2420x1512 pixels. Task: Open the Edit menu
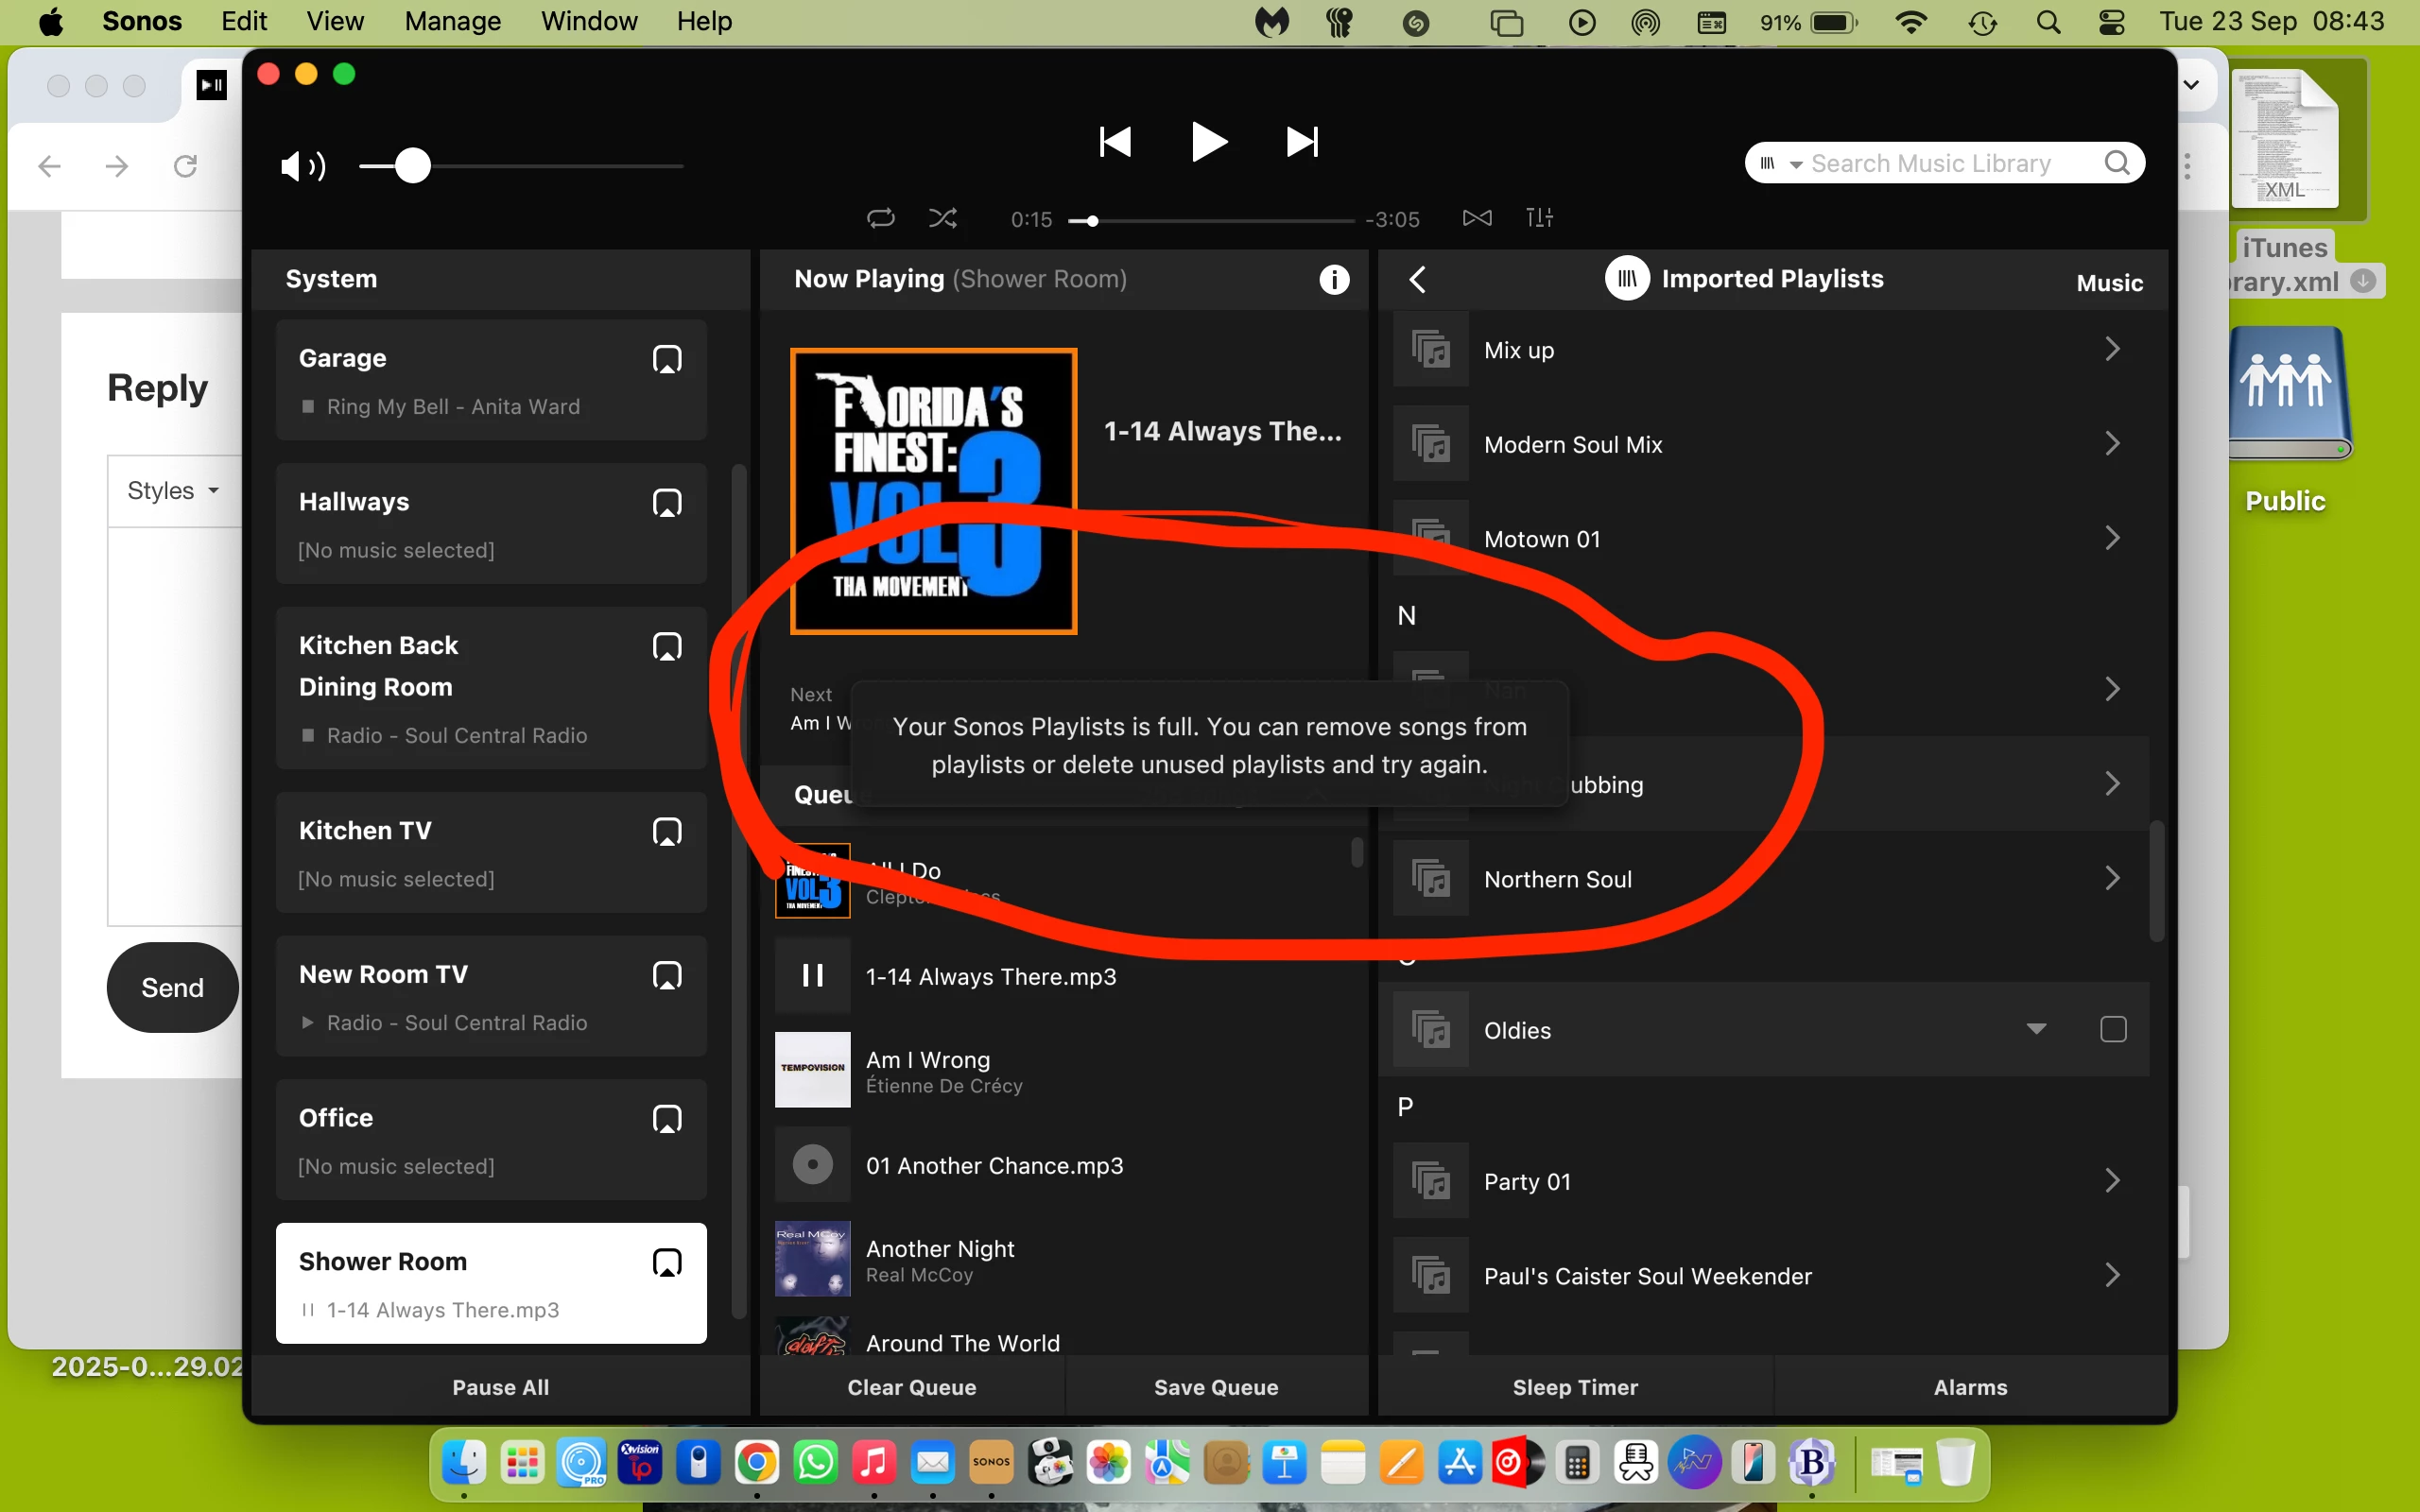coord(244,22)
